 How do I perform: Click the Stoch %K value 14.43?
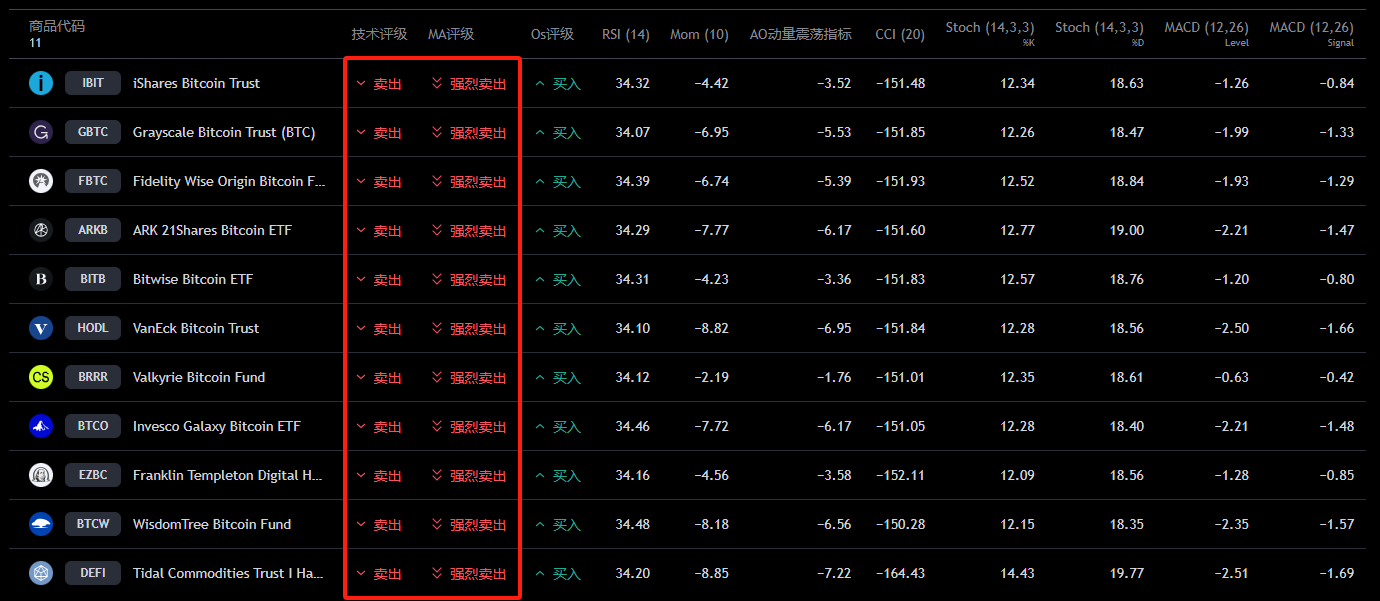pos(1017,573)
